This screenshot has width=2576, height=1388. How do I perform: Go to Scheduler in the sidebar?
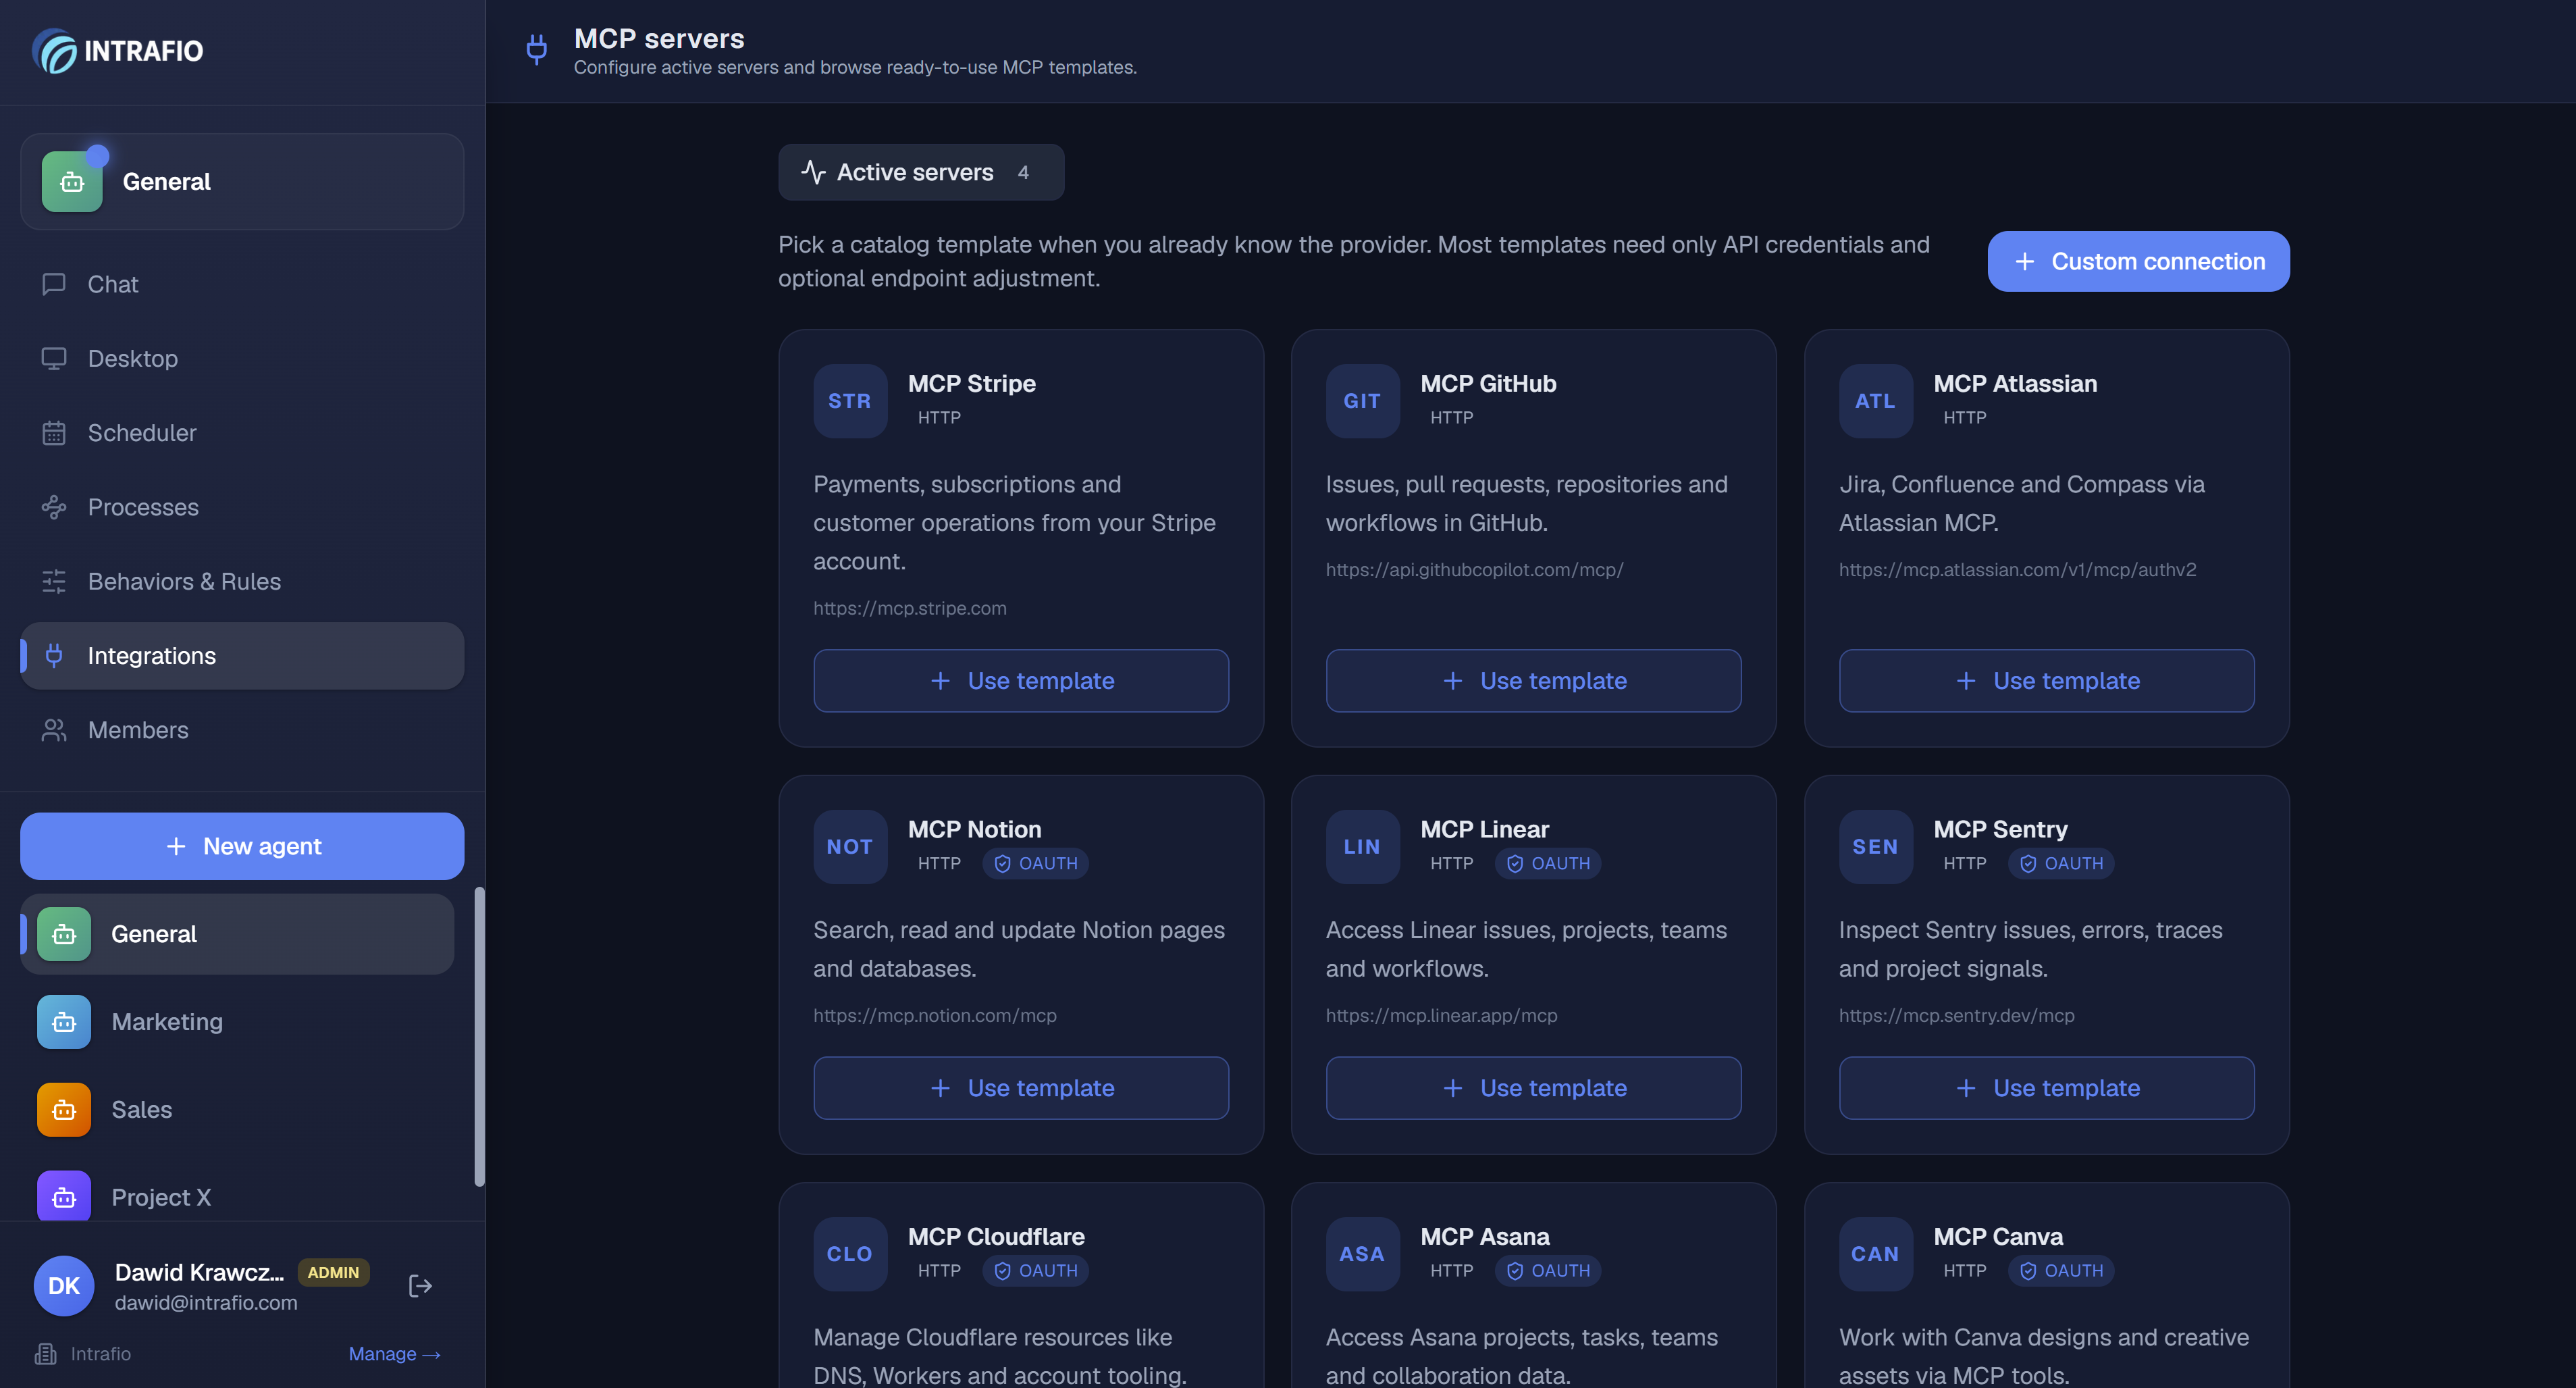[242, 433]
